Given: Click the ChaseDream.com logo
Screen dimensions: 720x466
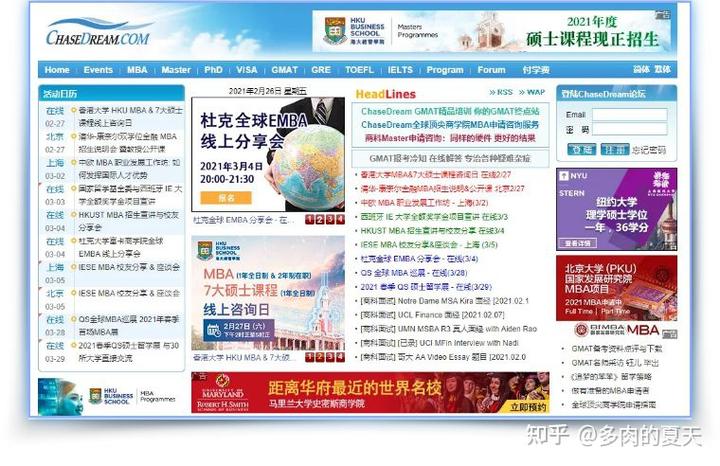Looking at the screenshot, I should tap(98, 32).
